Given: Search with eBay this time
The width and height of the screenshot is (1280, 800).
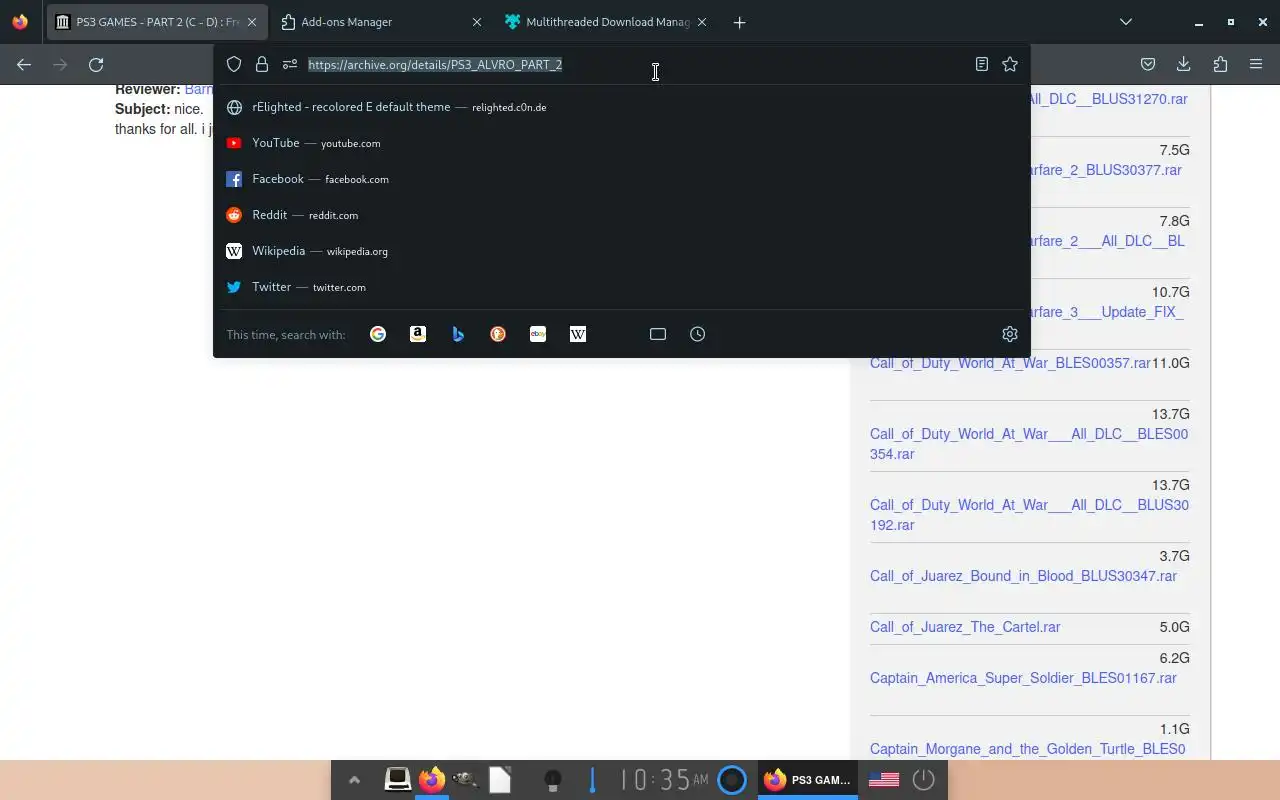Looking at the screenshot, I should point(538,334).
